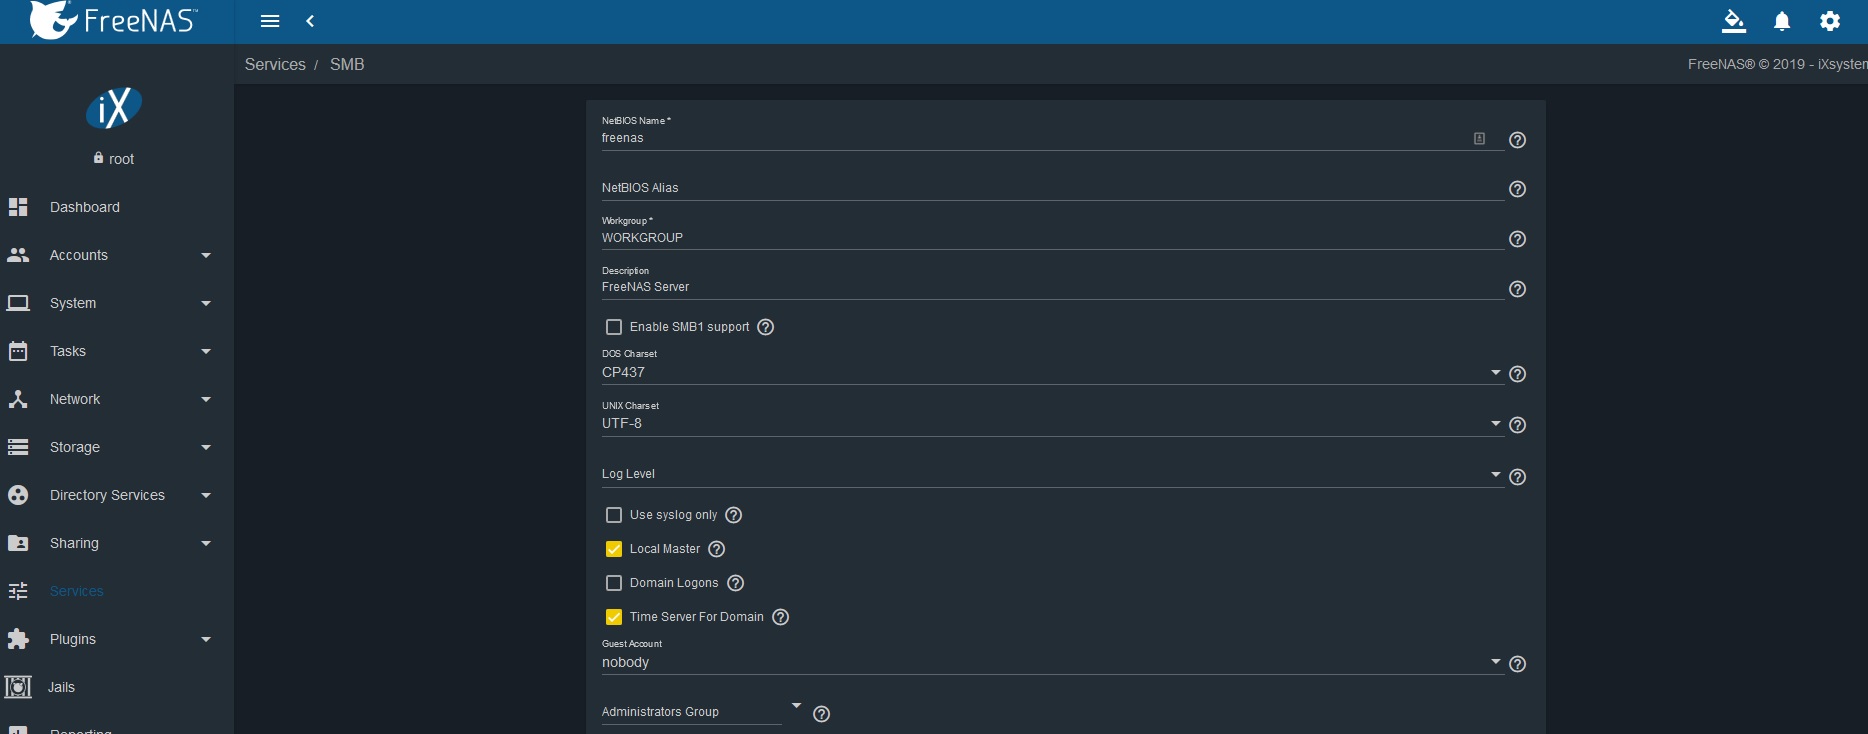Expand the Directory Services arrow
Screen dimensions: 1868x734
point(206,495)
